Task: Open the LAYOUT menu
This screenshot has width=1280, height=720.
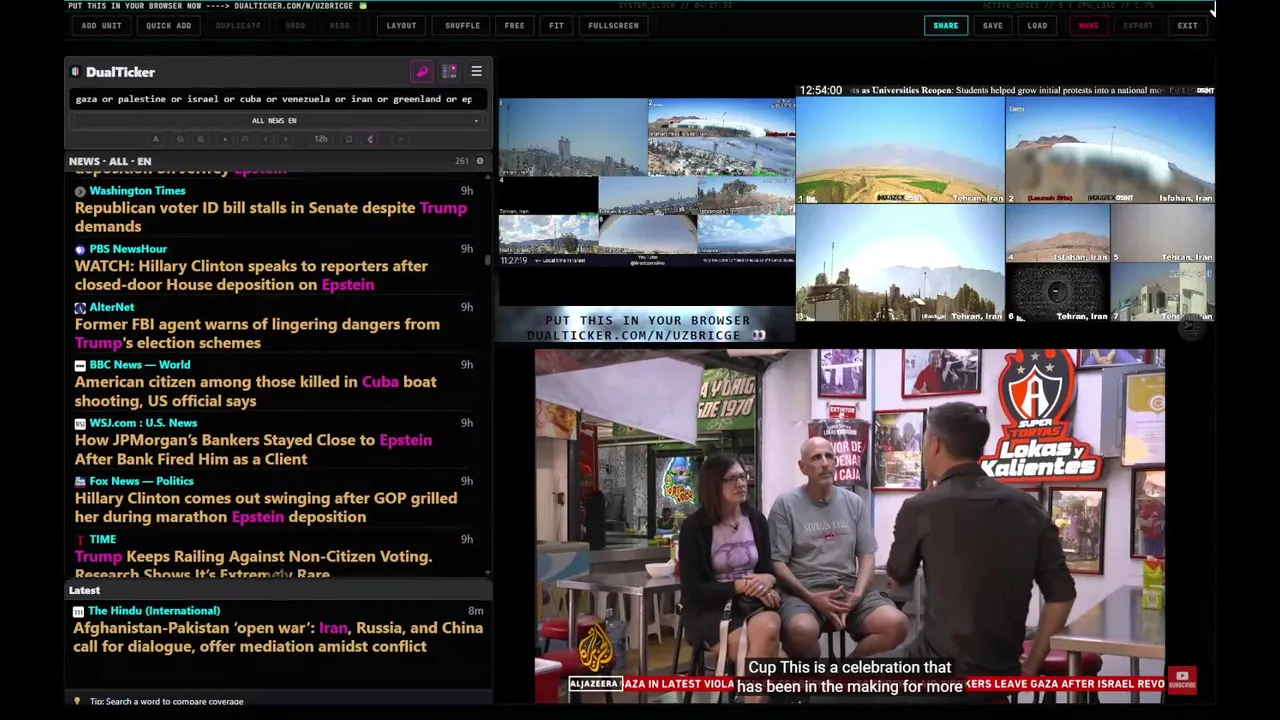Action: (401, 25)
